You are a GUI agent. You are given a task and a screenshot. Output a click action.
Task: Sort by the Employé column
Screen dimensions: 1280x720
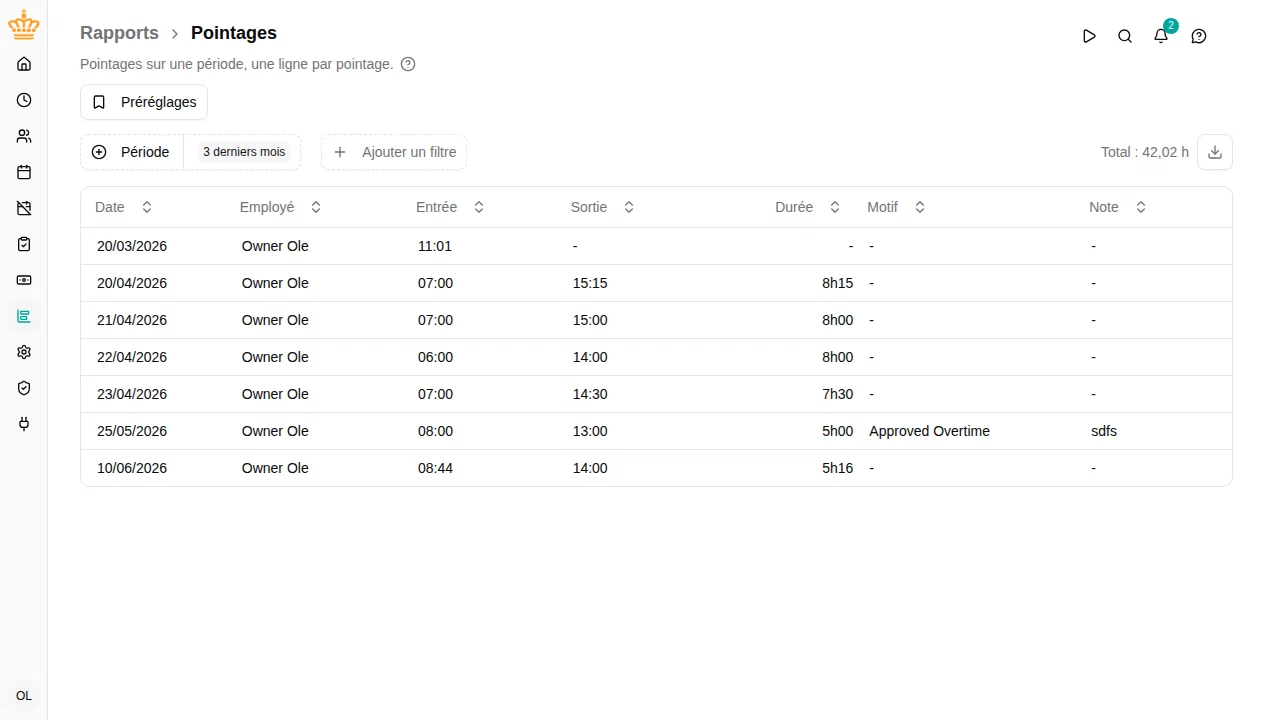pos(281,207)
